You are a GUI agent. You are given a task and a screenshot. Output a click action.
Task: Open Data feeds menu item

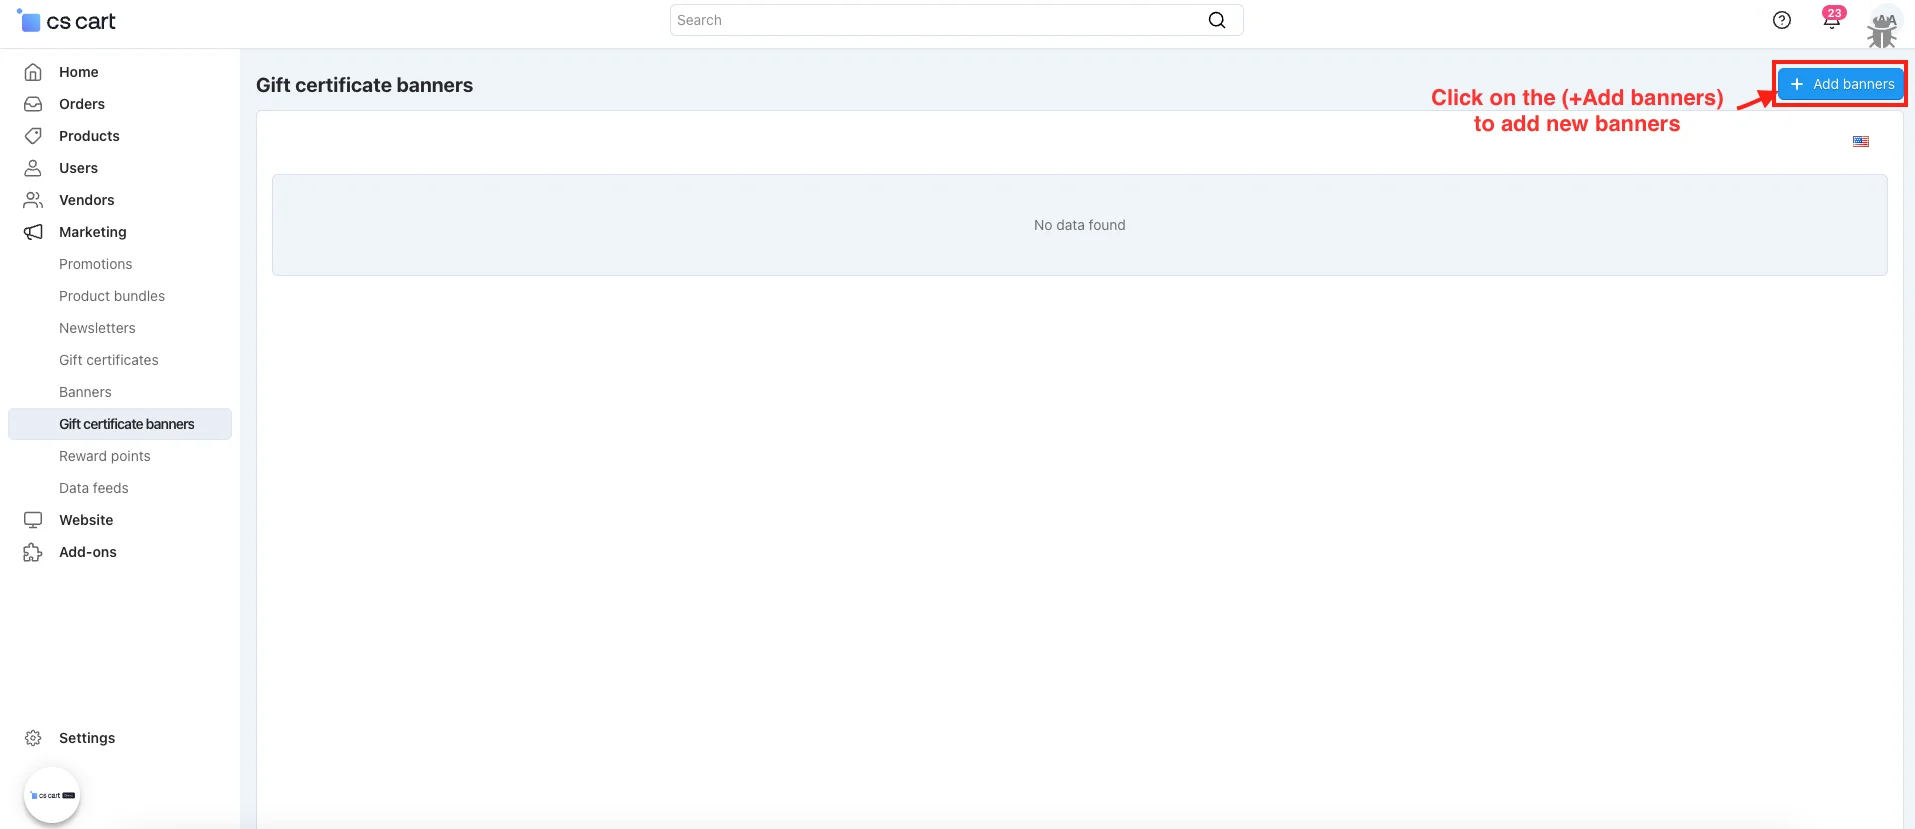(x=93, y=488)
